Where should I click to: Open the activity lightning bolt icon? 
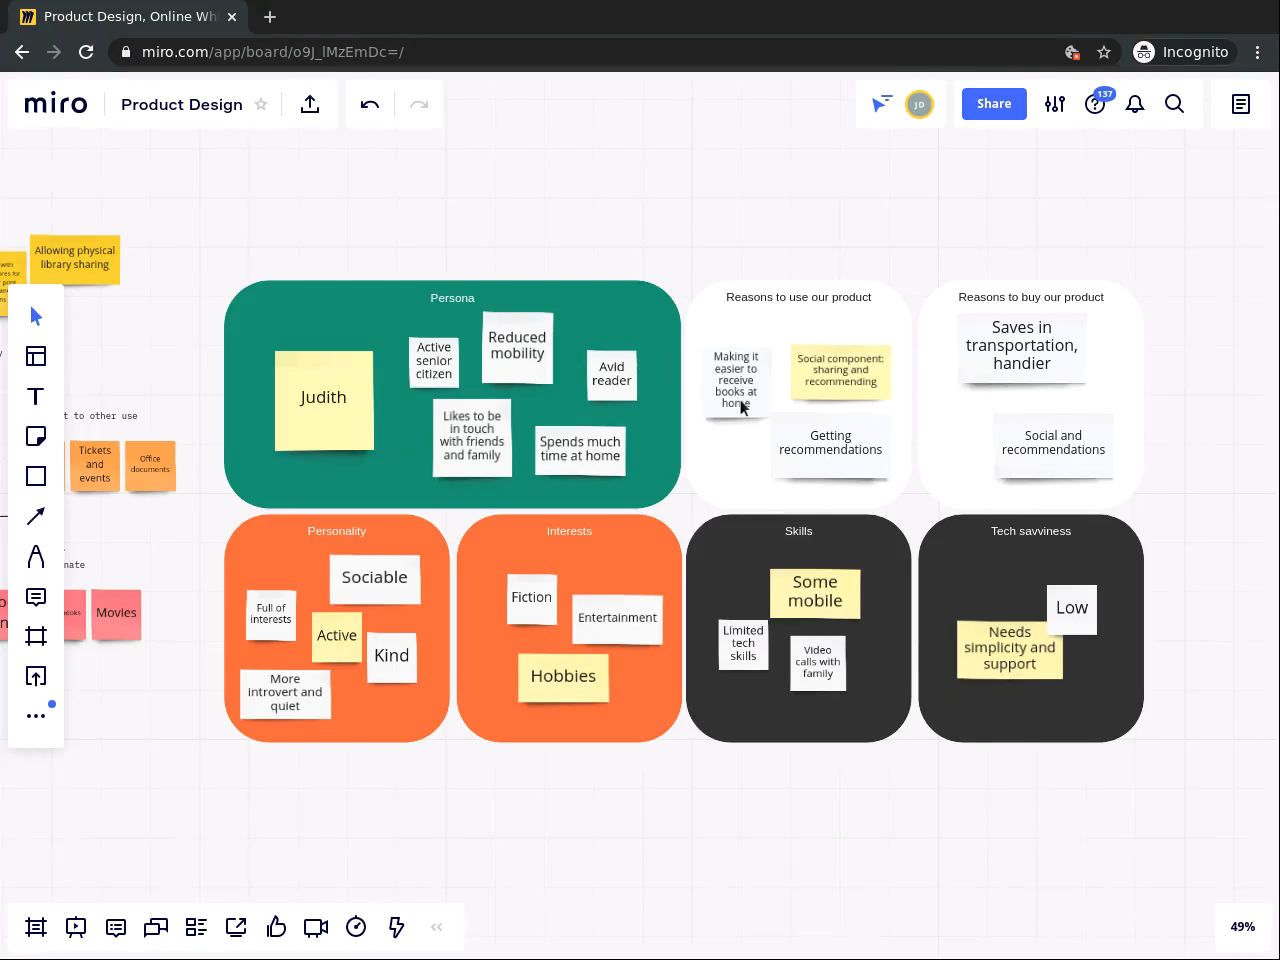pyautogui.click(x=396, y=927)
